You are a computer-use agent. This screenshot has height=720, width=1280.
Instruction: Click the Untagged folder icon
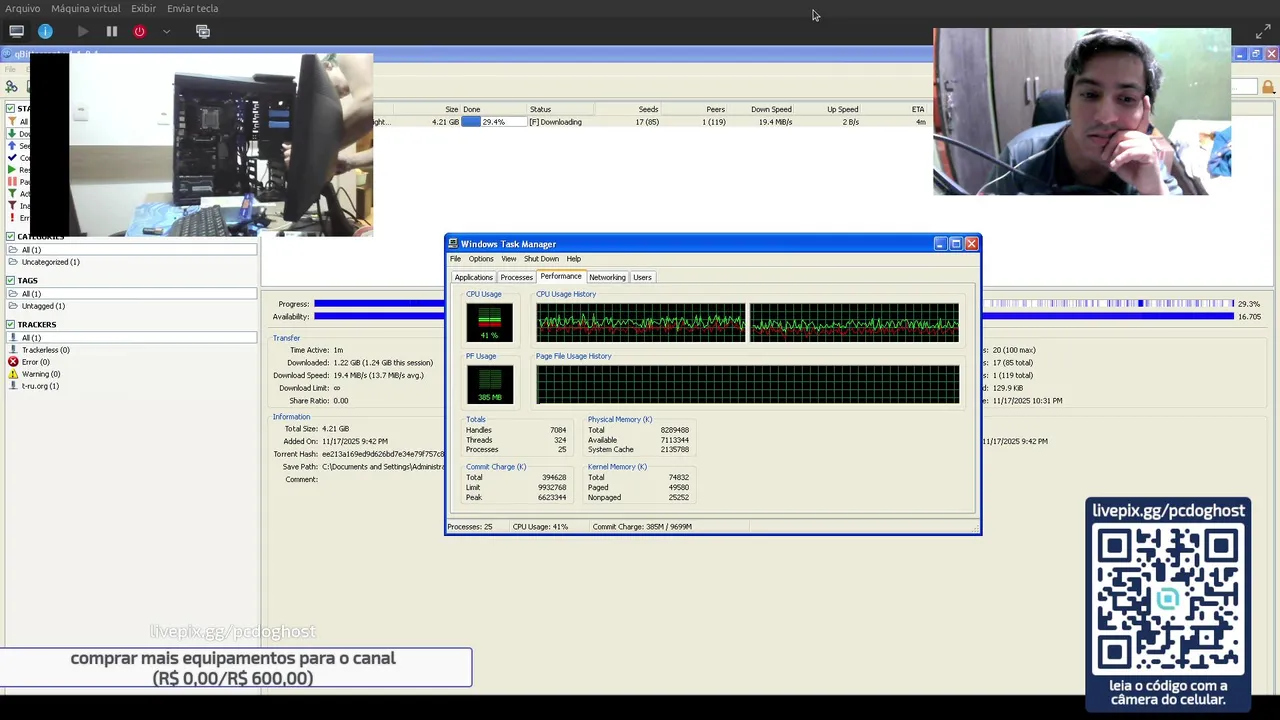[13, 306]
